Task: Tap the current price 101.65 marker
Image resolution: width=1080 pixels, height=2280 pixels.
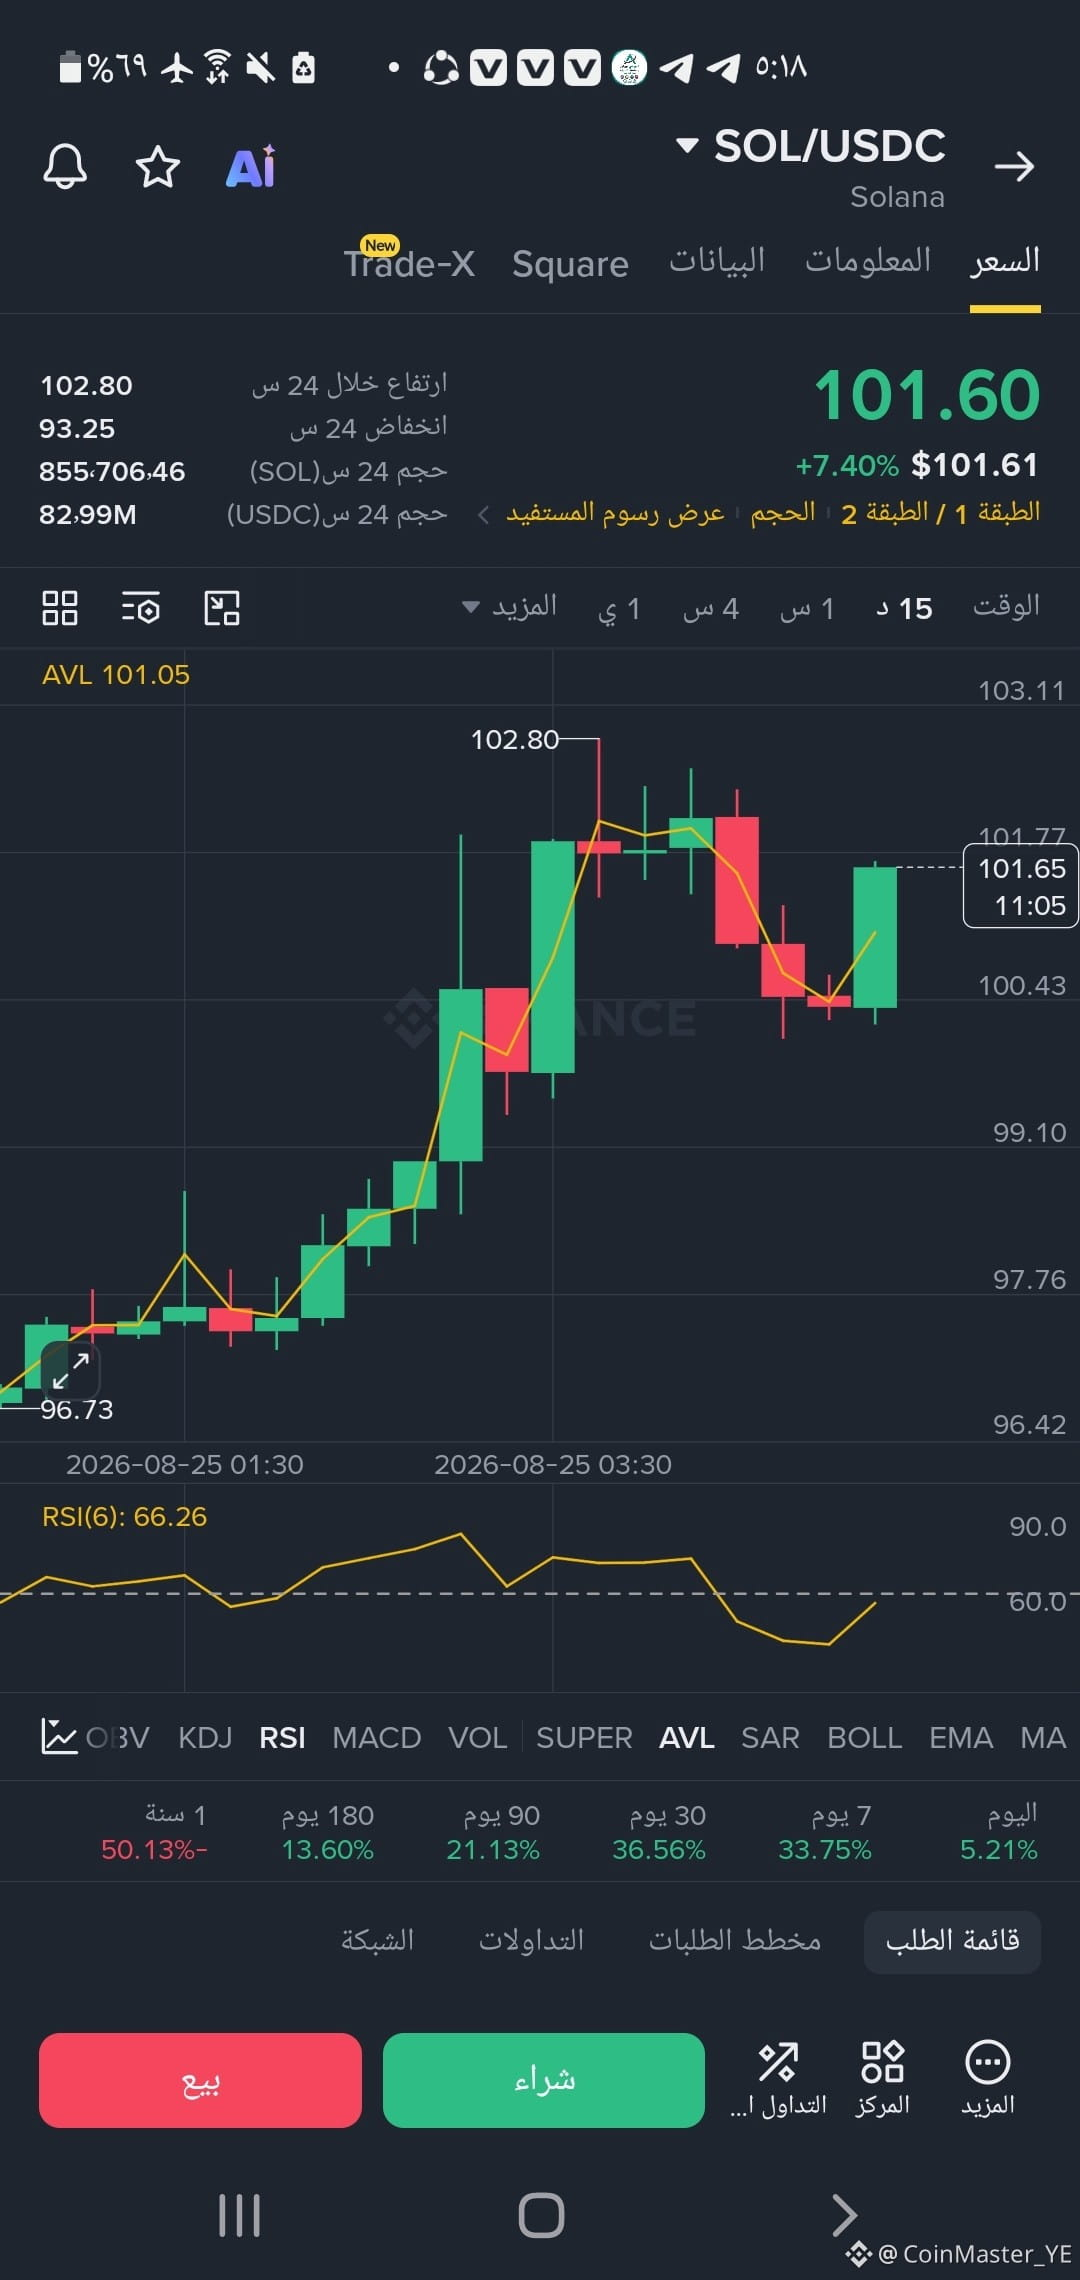Action: click(x=1020, y=886)
